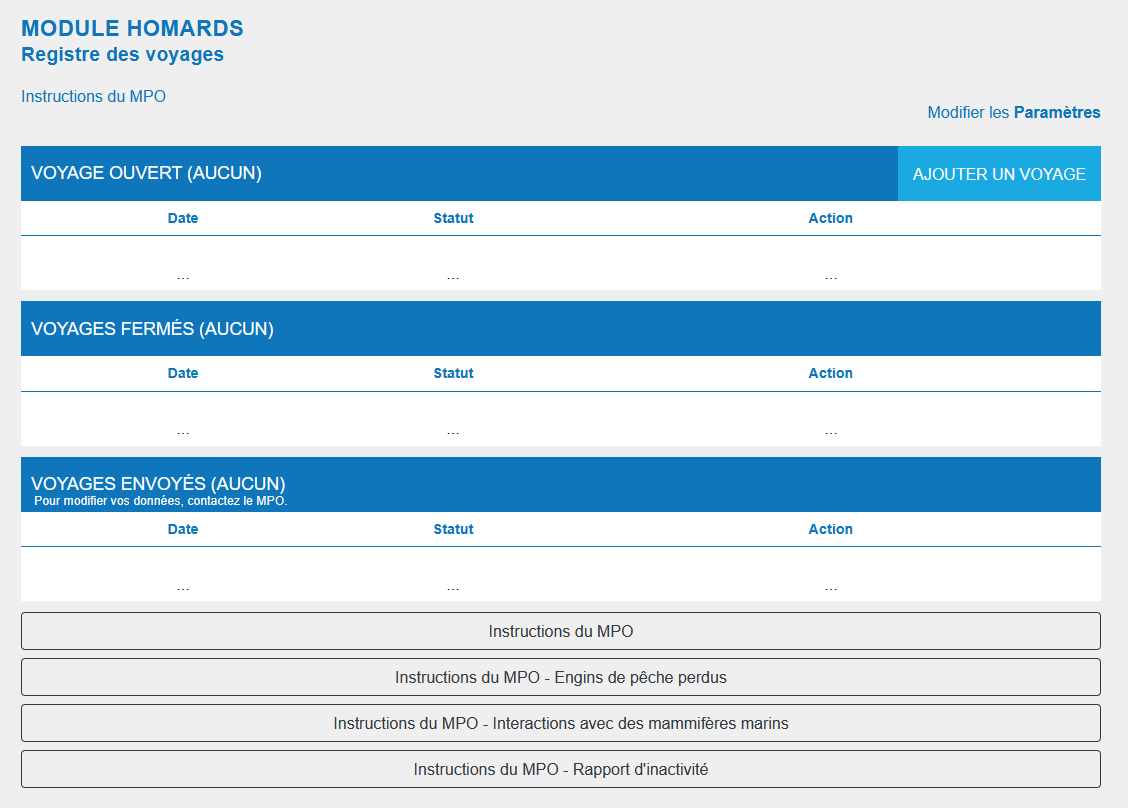This screenshot has width=1128, height=808.
Task: Click the Date column header in Voyage Ouvert
Action: [x=183, y=218]
